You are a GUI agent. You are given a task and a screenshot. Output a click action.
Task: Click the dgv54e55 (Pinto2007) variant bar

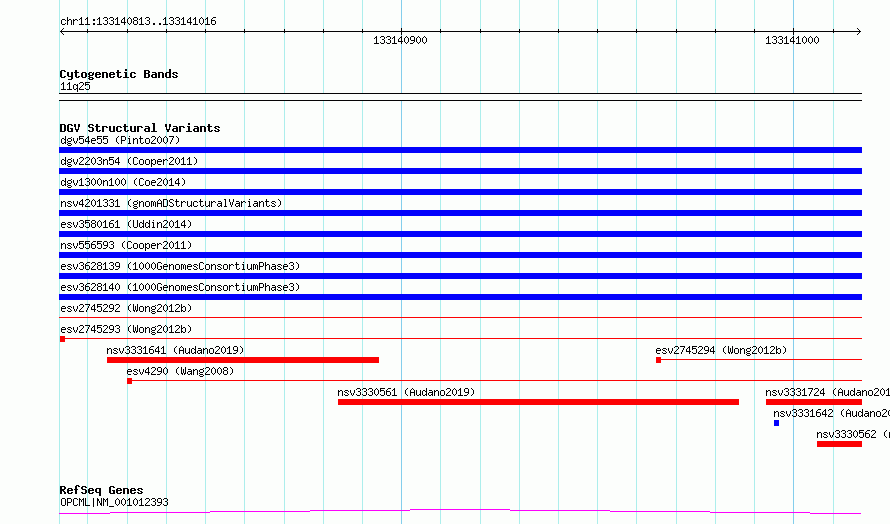tap(460, 150)
